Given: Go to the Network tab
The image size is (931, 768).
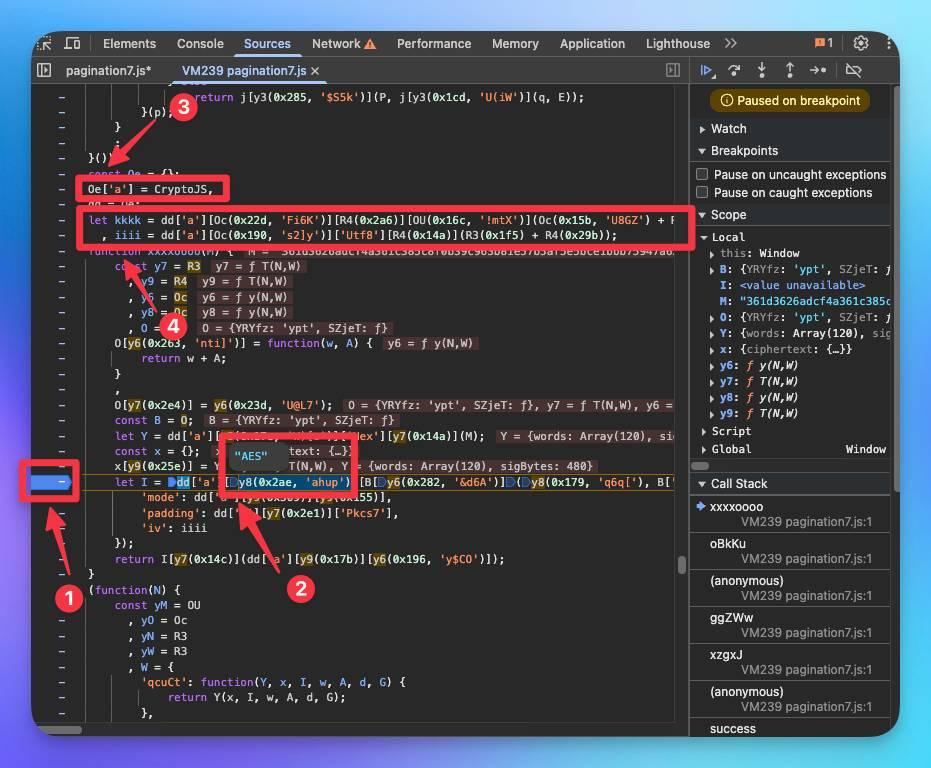Looking at the screenshot, I should click(336, 43).
